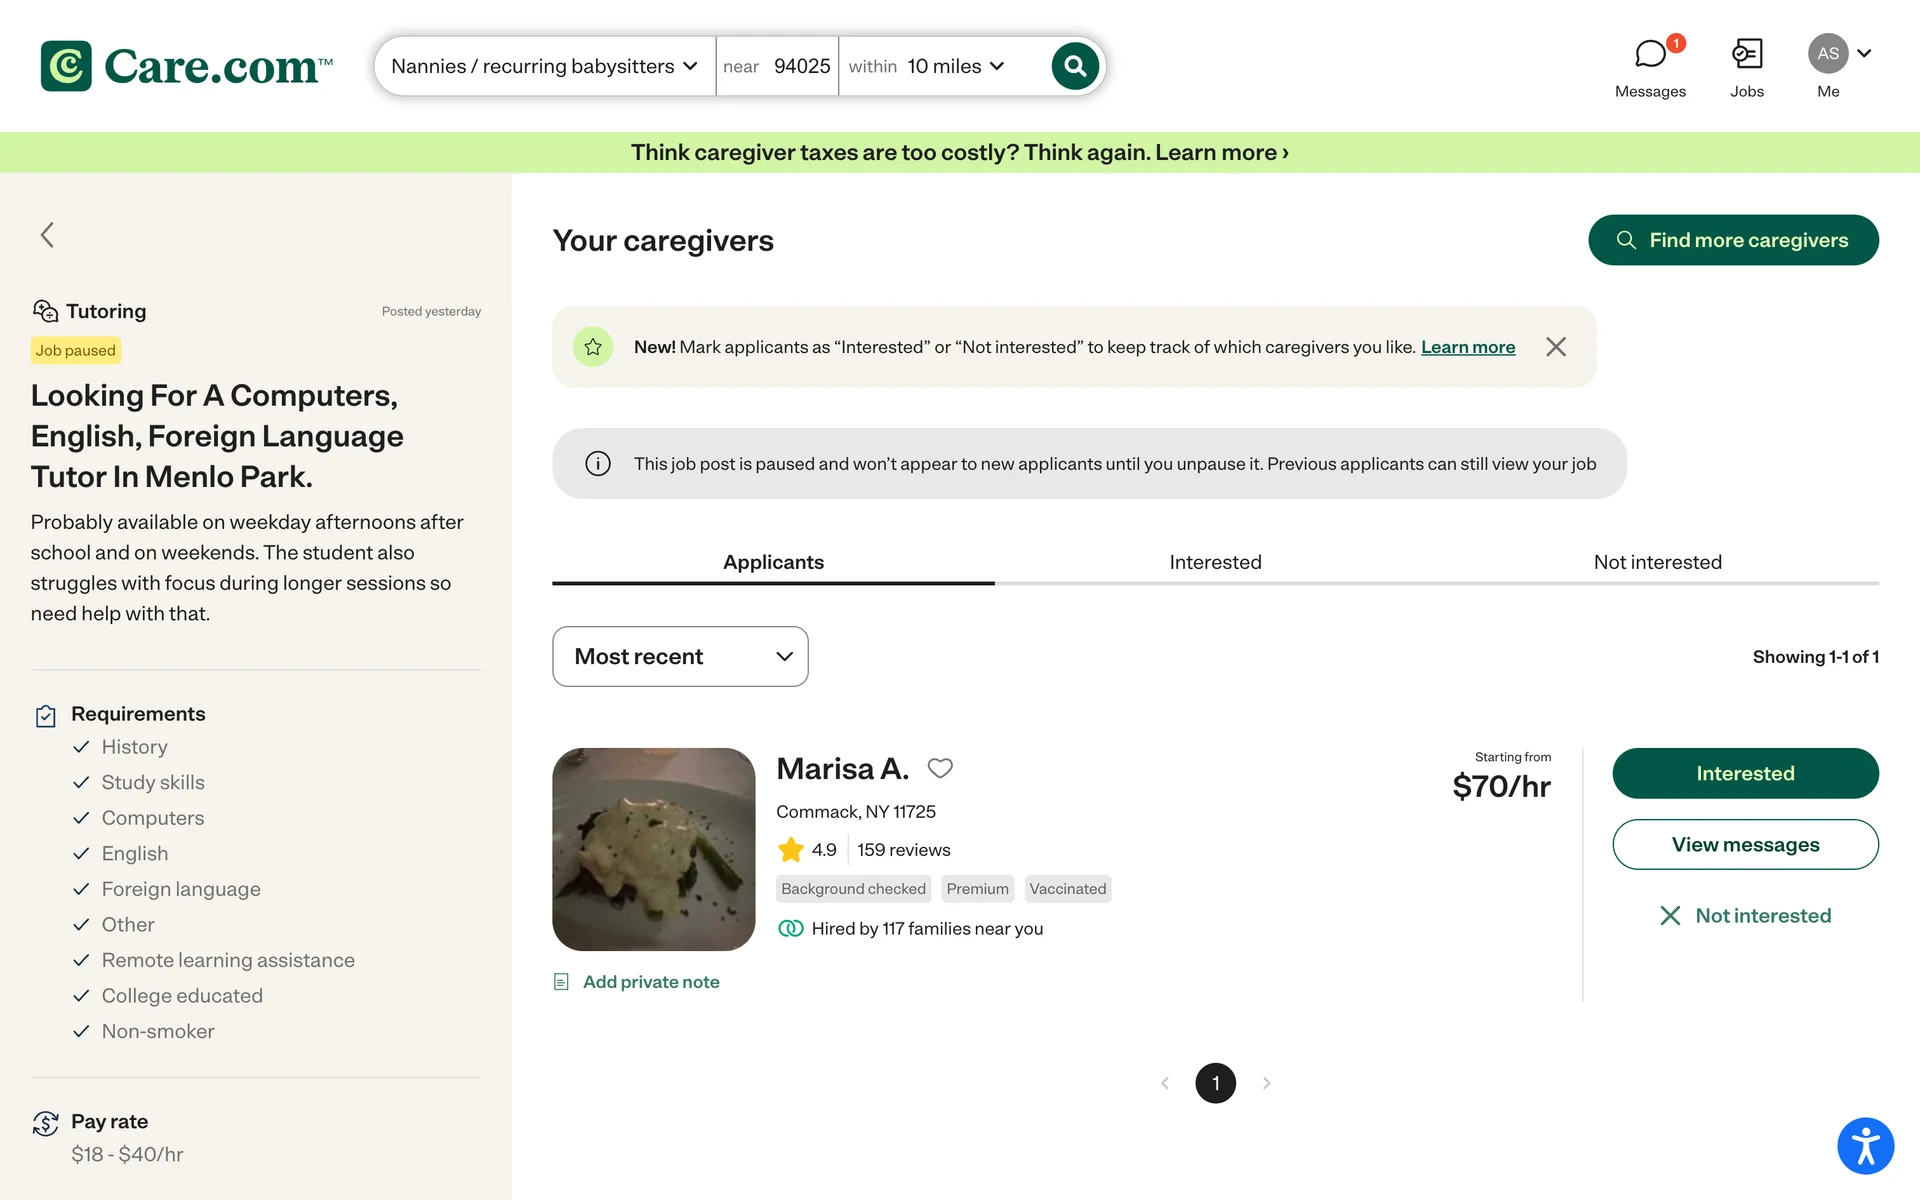Switch to the Interested tab

(1215, 562)
